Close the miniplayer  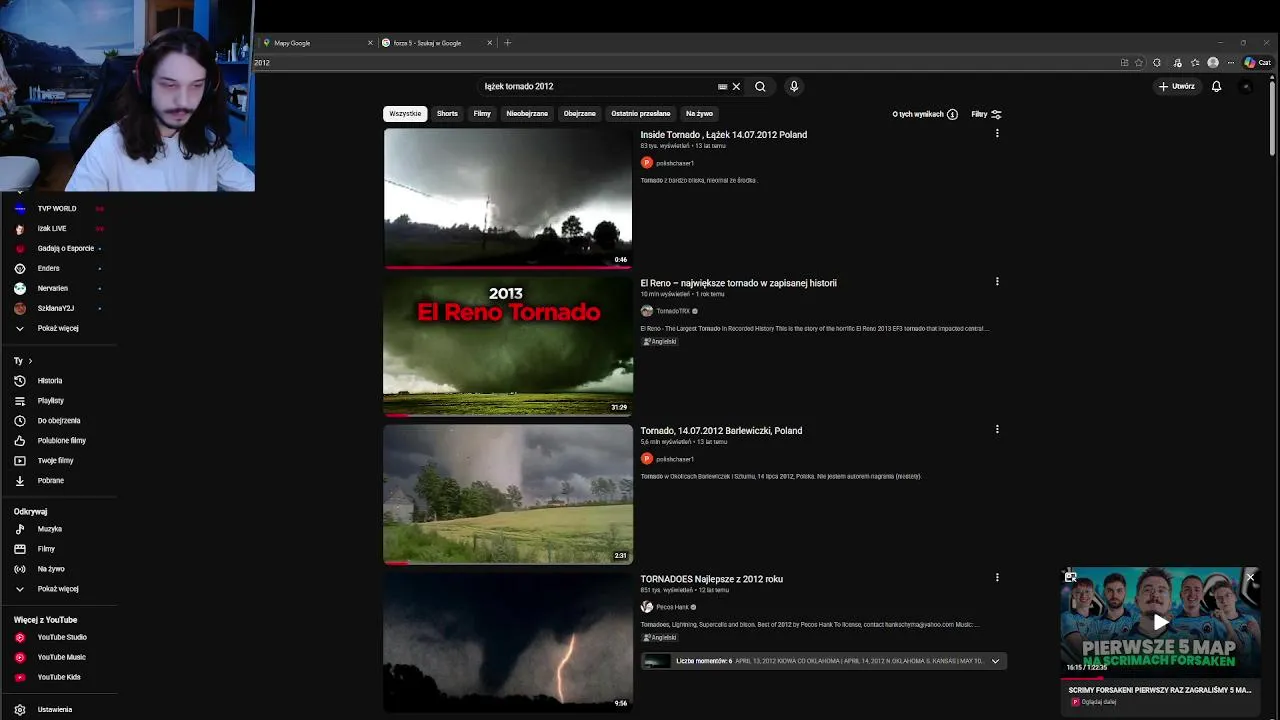click(1250, 577)
